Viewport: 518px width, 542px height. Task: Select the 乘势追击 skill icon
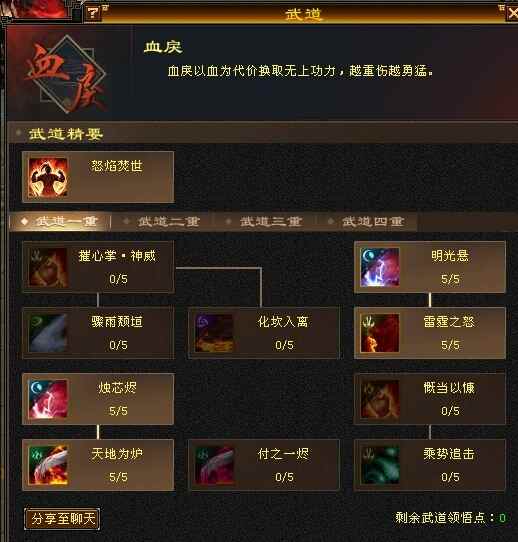[x=380, y=465]
